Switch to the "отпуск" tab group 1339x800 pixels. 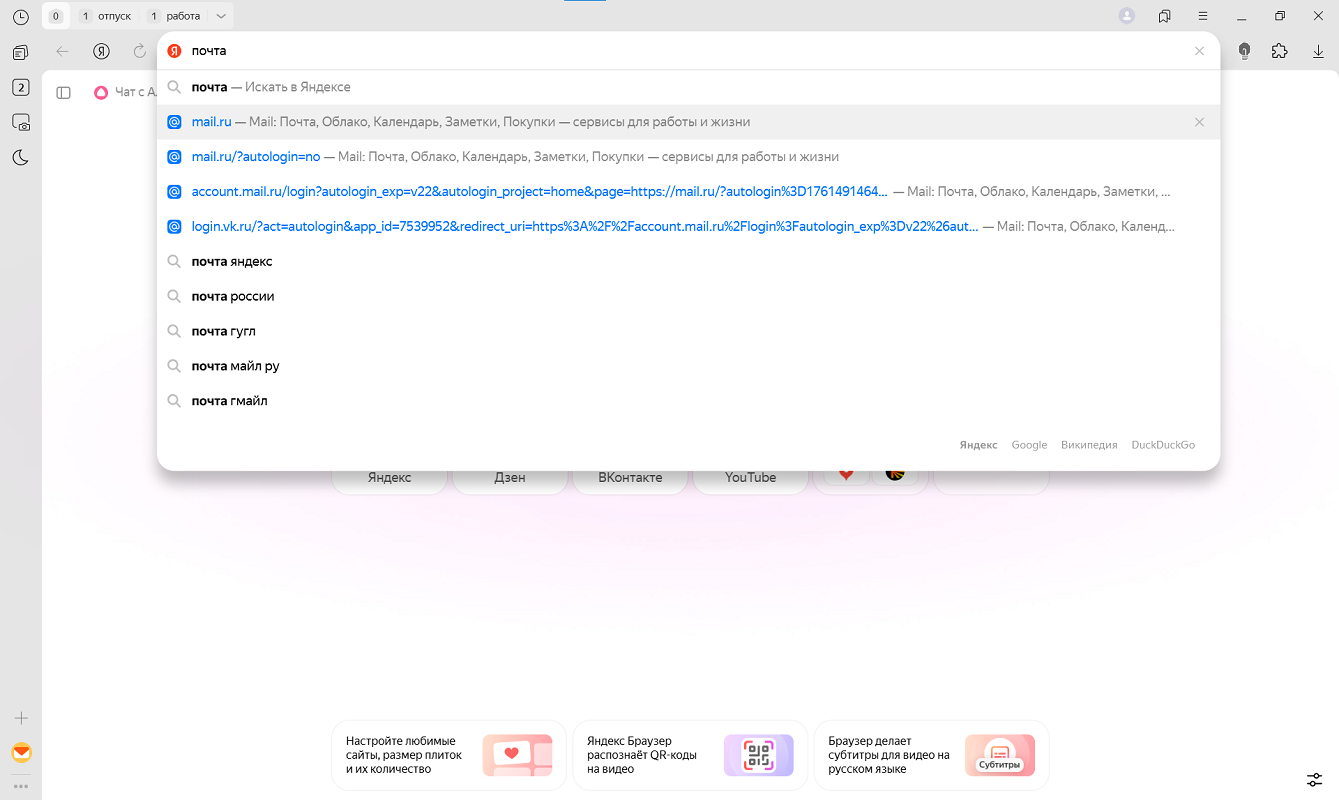[x=106, y=16]
